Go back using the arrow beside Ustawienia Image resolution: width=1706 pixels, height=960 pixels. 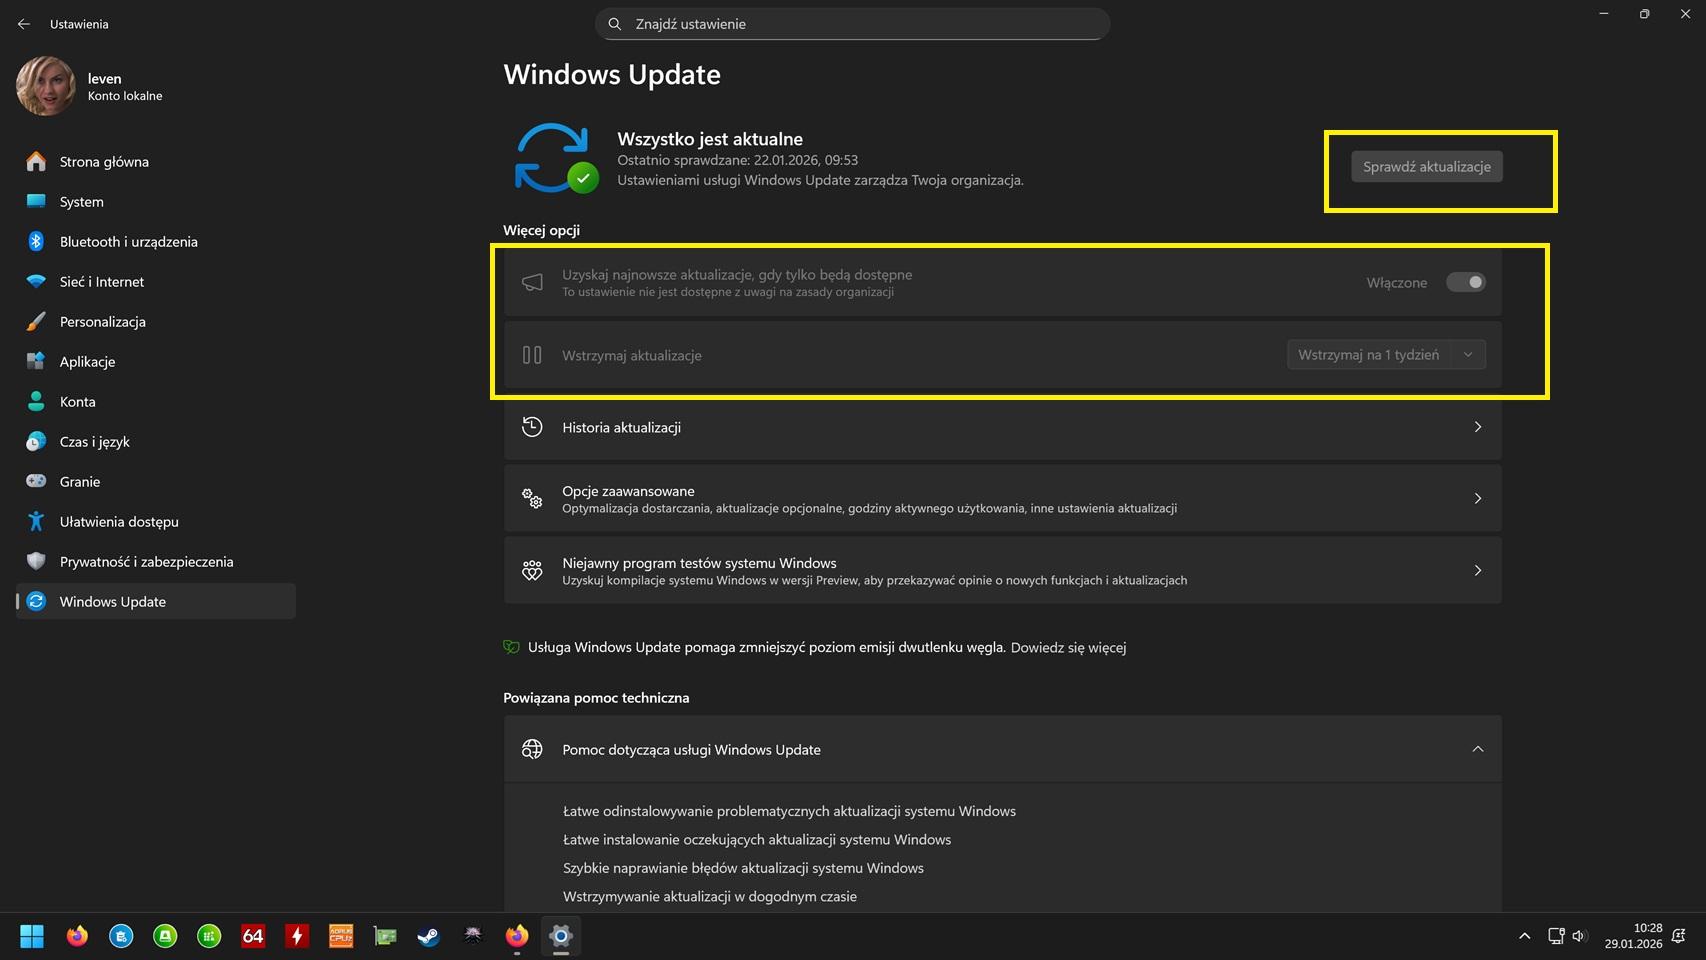(24, 24)
